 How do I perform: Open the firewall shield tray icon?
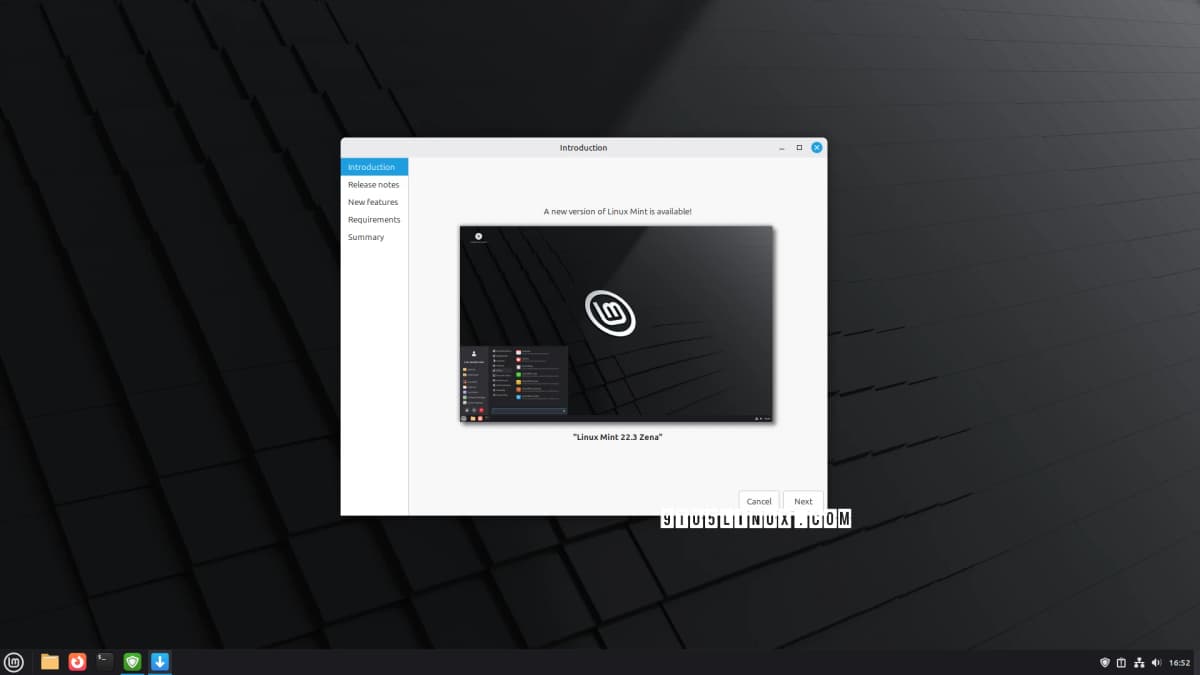tap(1104, 662)
